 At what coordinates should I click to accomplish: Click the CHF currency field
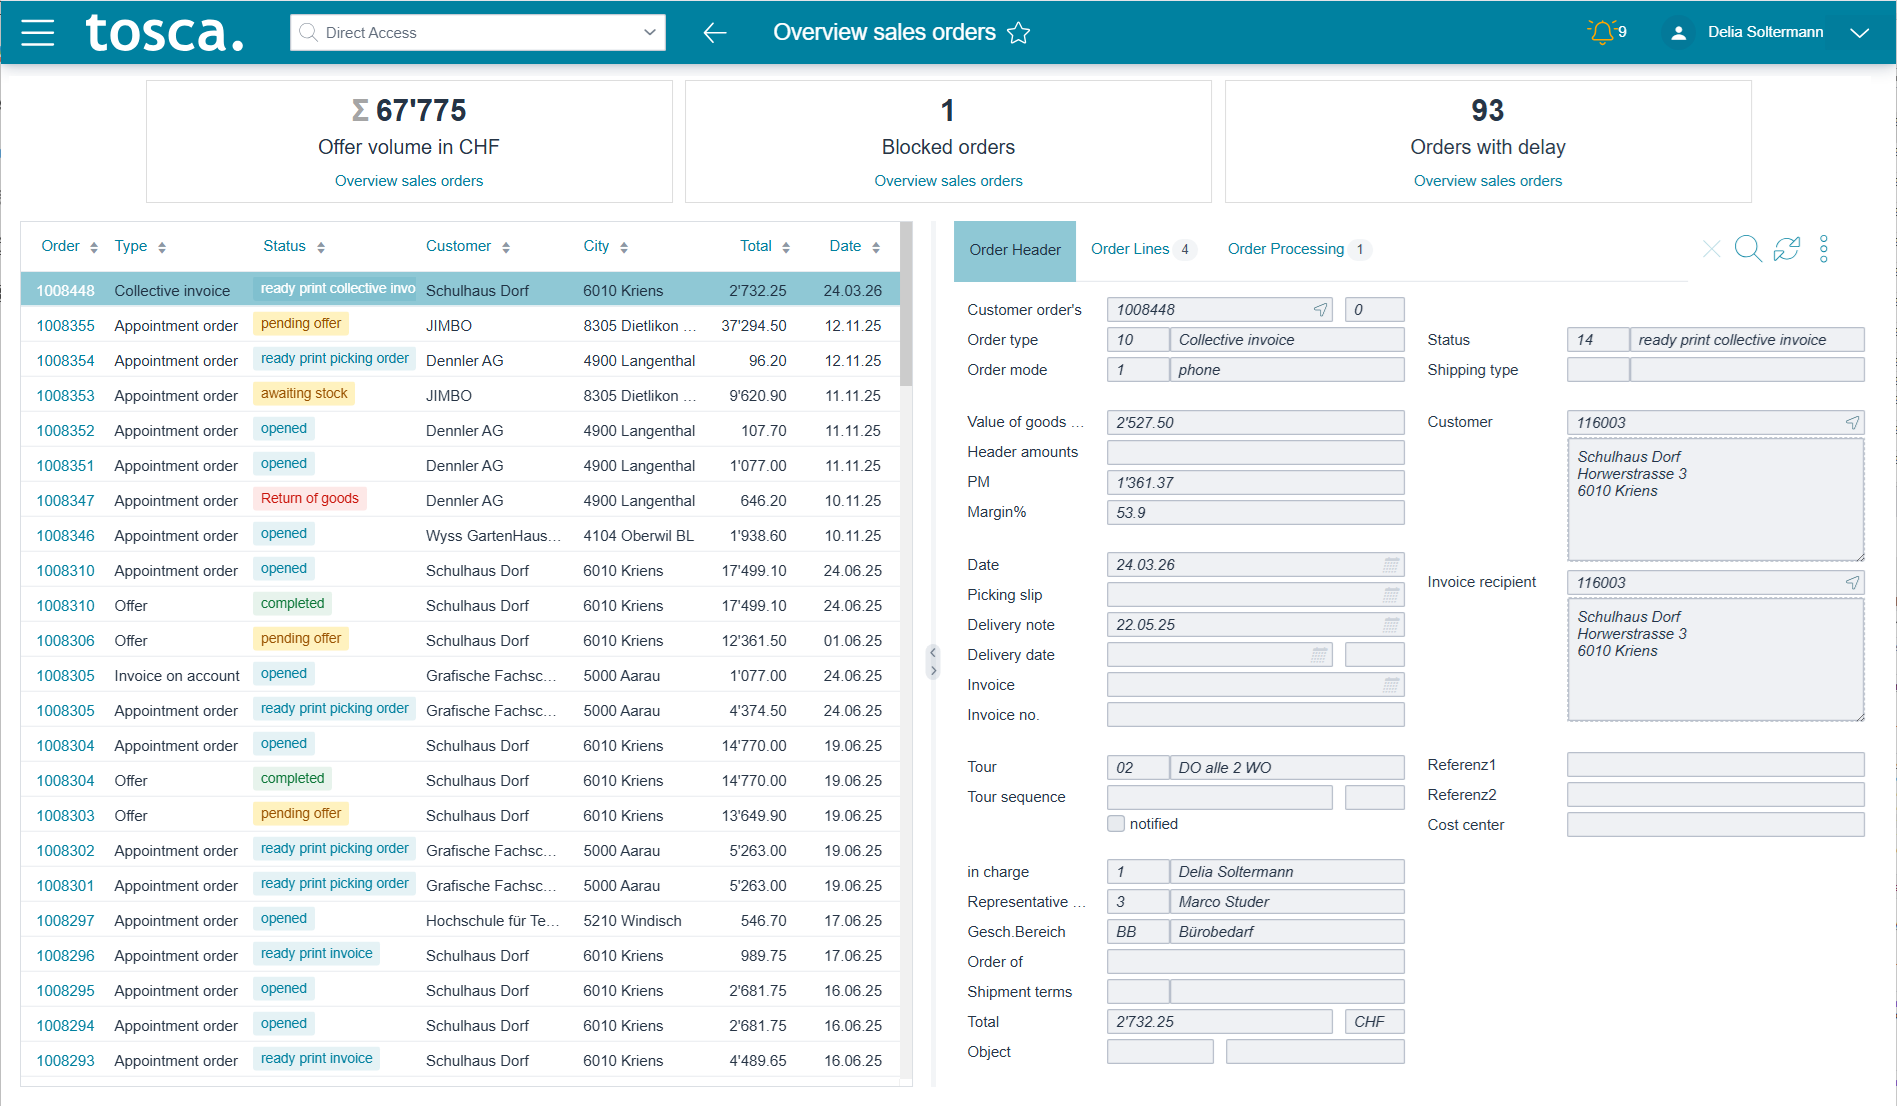coord(1374,1022)
